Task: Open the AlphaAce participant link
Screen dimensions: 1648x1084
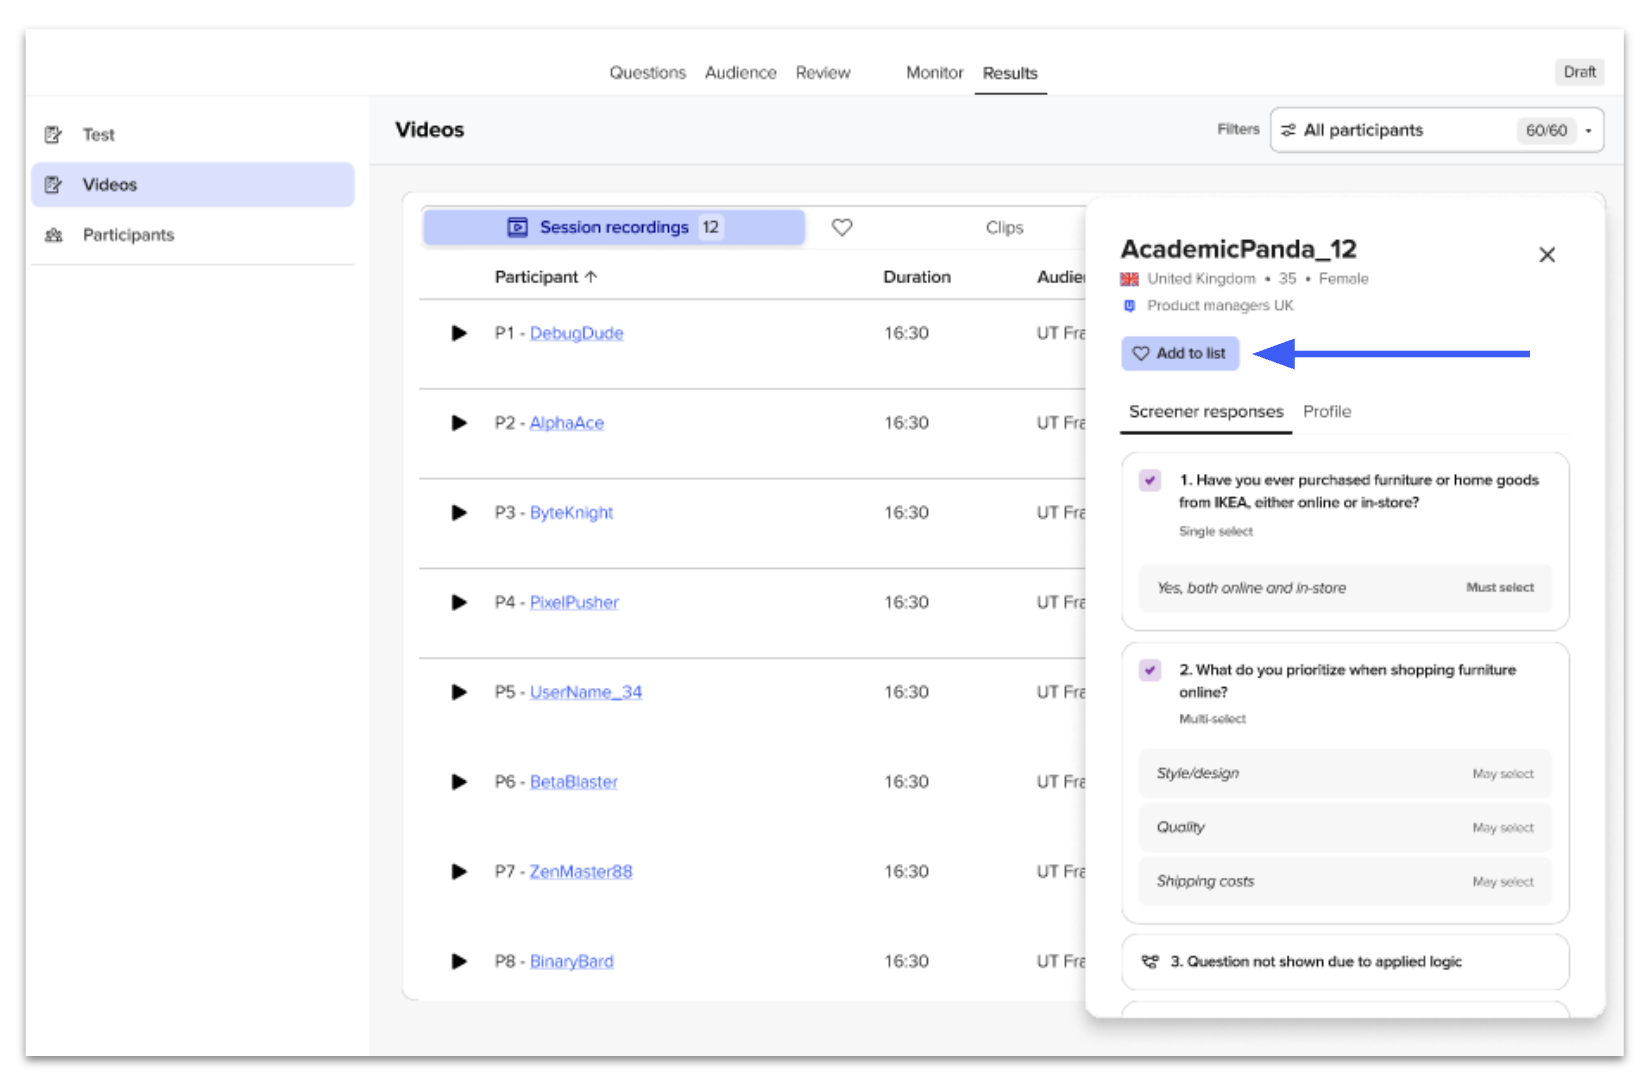Action: coord(567,423)
